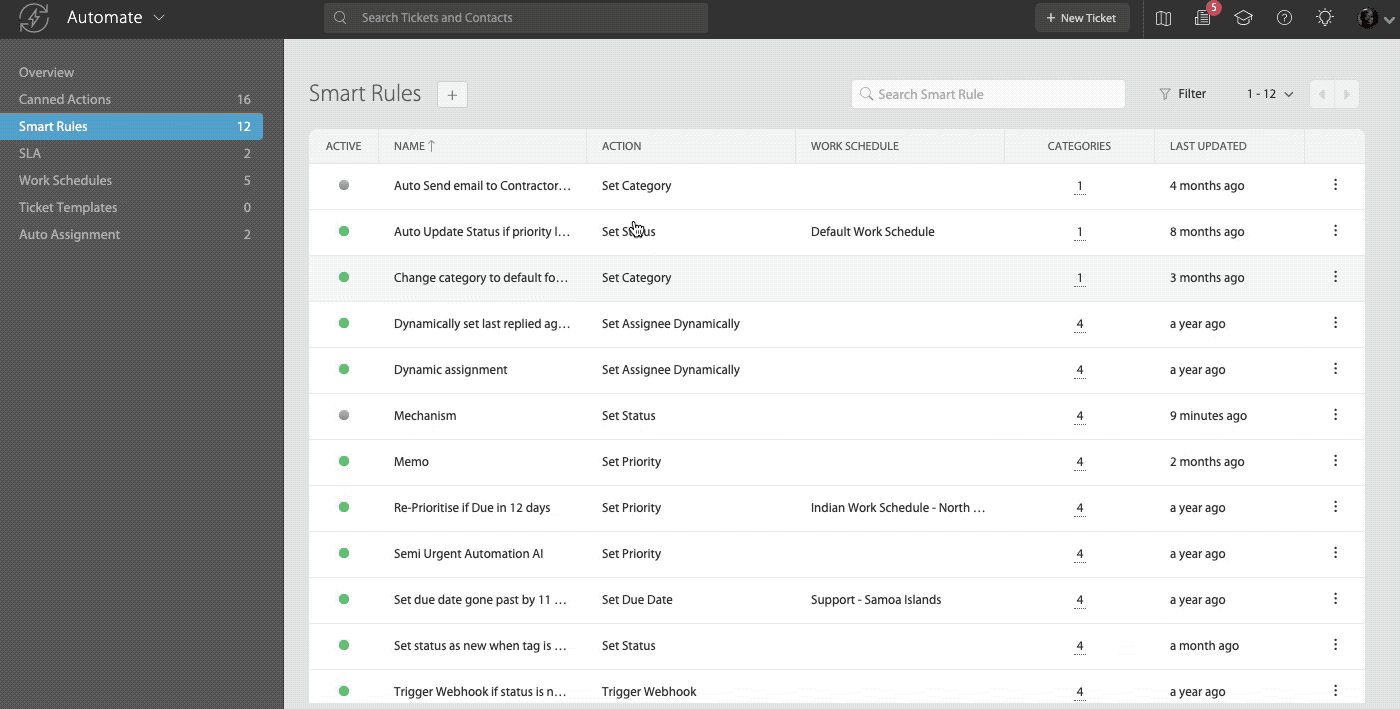Toggle active status of Re-Prioritise rule
This screenshot has width=1400, height=709.
344,507
